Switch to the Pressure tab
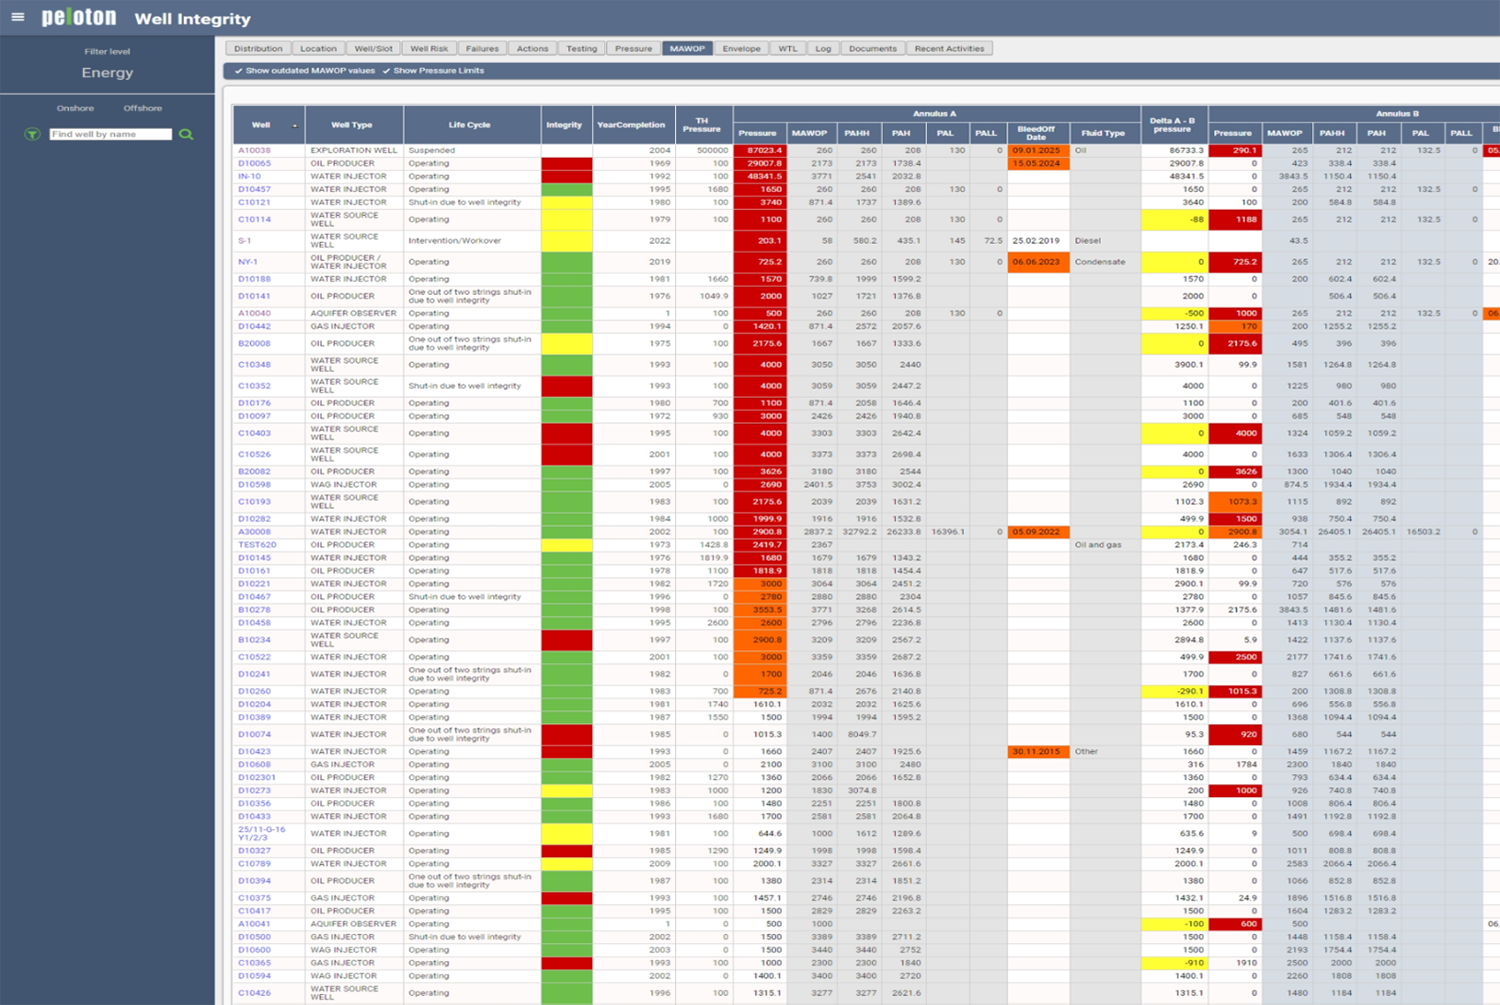This screenshot has width=1500, height=1005. click(633, 48)
